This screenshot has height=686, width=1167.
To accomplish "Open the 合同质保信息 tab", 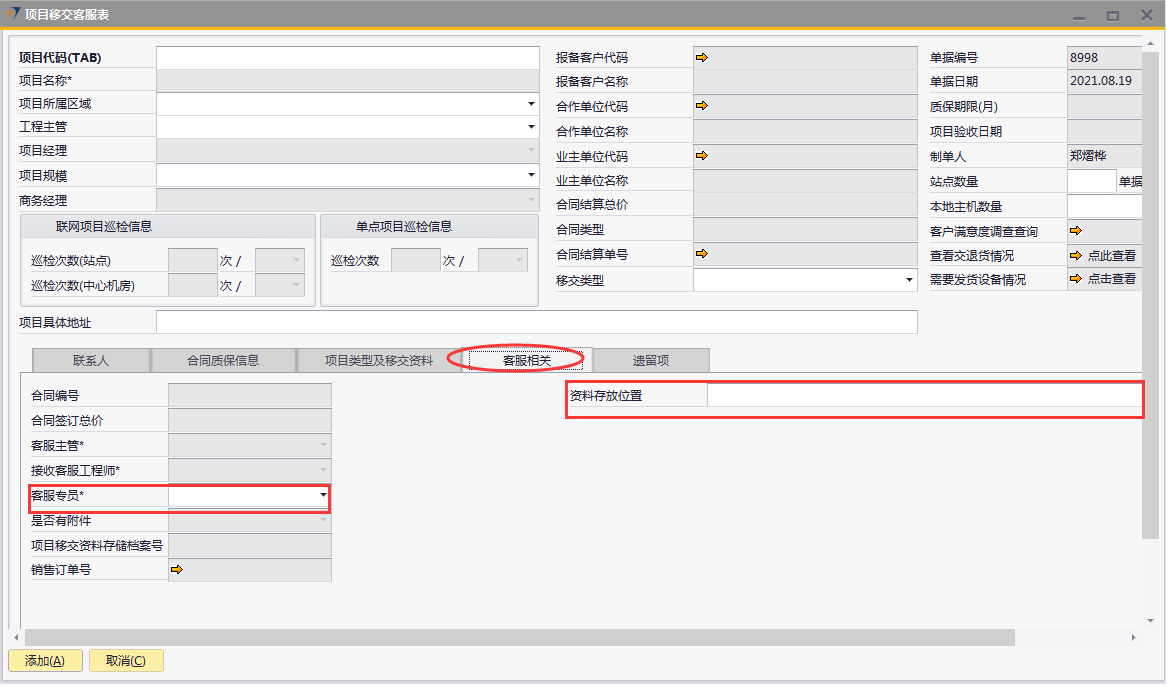I will pos(223,360).
